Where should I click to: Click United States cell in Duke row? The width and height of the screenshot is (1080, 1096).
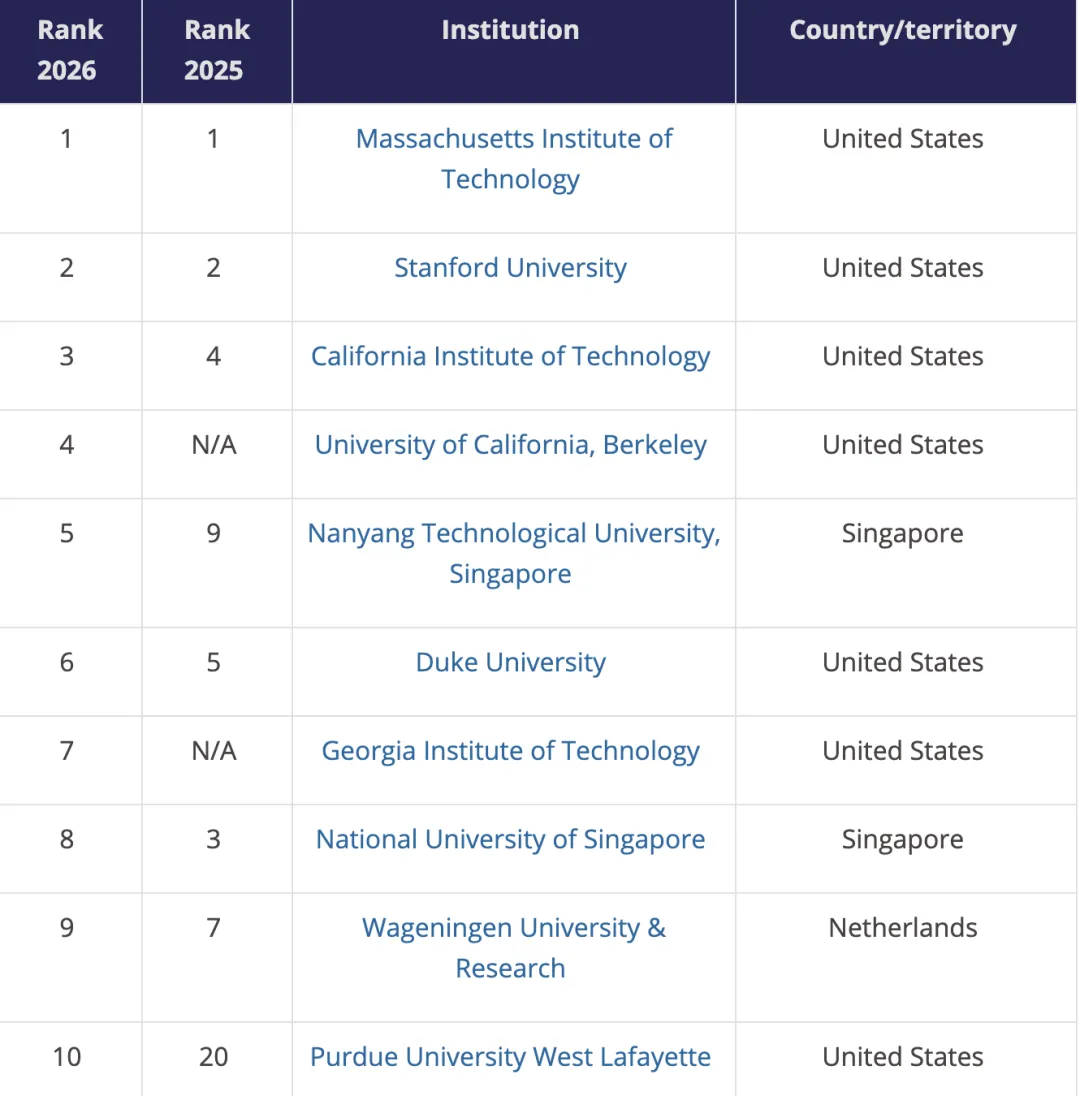903,663
